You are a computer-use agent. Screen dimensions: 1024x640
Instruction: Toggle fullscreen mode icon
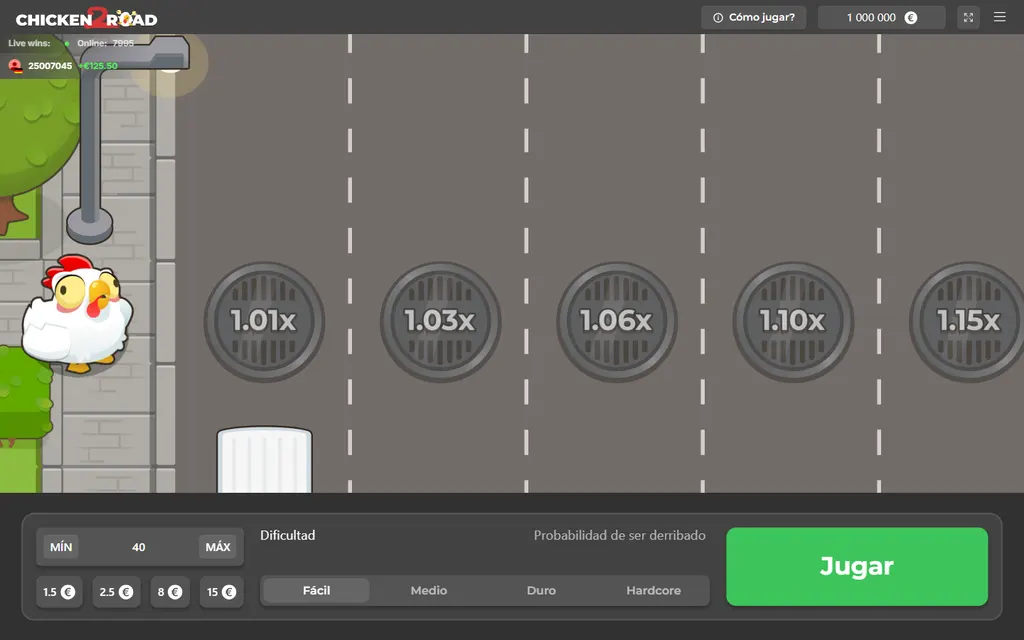click(x=968, y=18)
